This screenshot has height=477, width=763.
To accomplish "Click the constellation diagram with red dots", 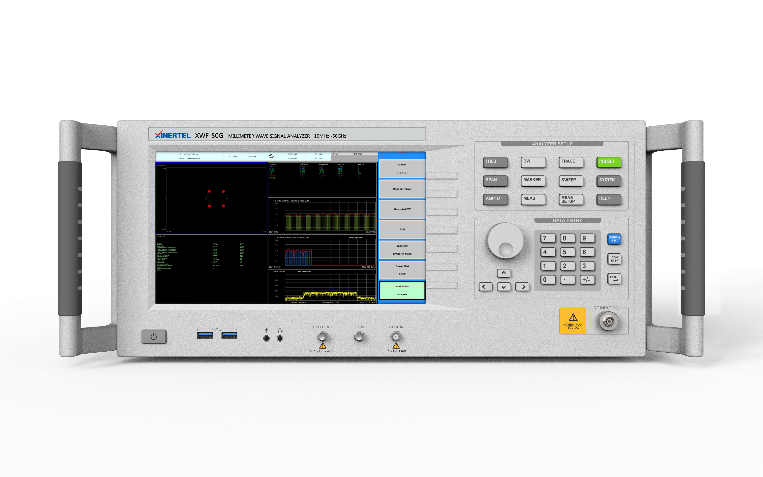I will (x=216, y=197).
